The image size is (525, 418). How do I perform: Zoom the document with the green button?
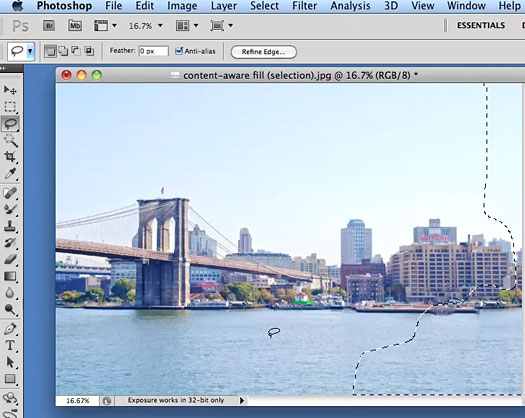(x=97, y=75)
